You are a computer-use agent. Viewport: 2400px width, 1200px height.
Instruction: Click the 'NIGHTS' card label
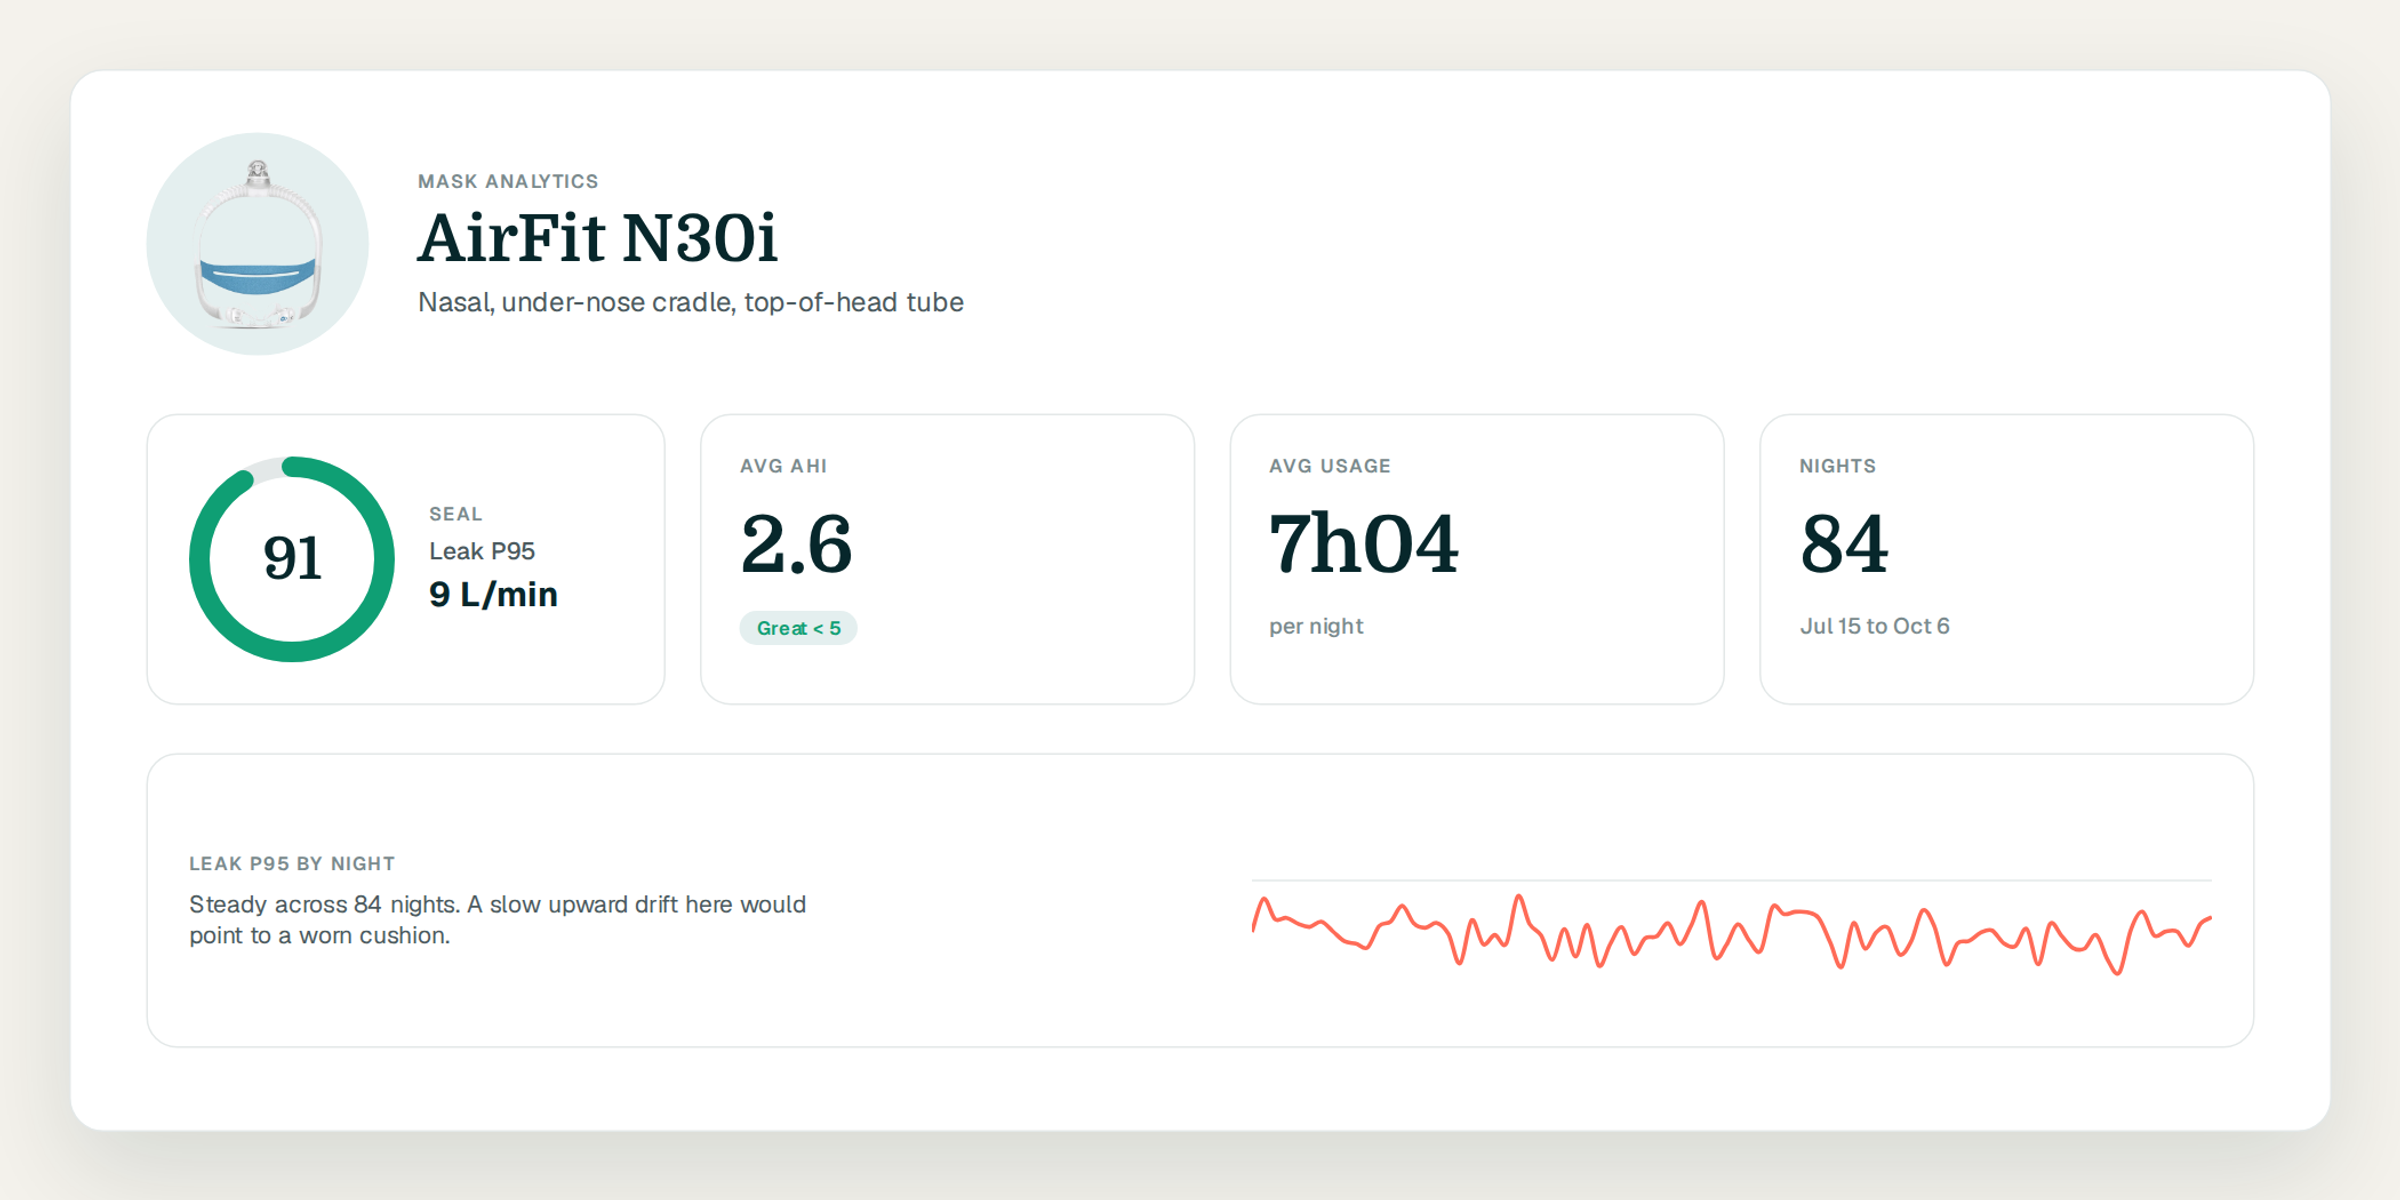coord(1838,466)
